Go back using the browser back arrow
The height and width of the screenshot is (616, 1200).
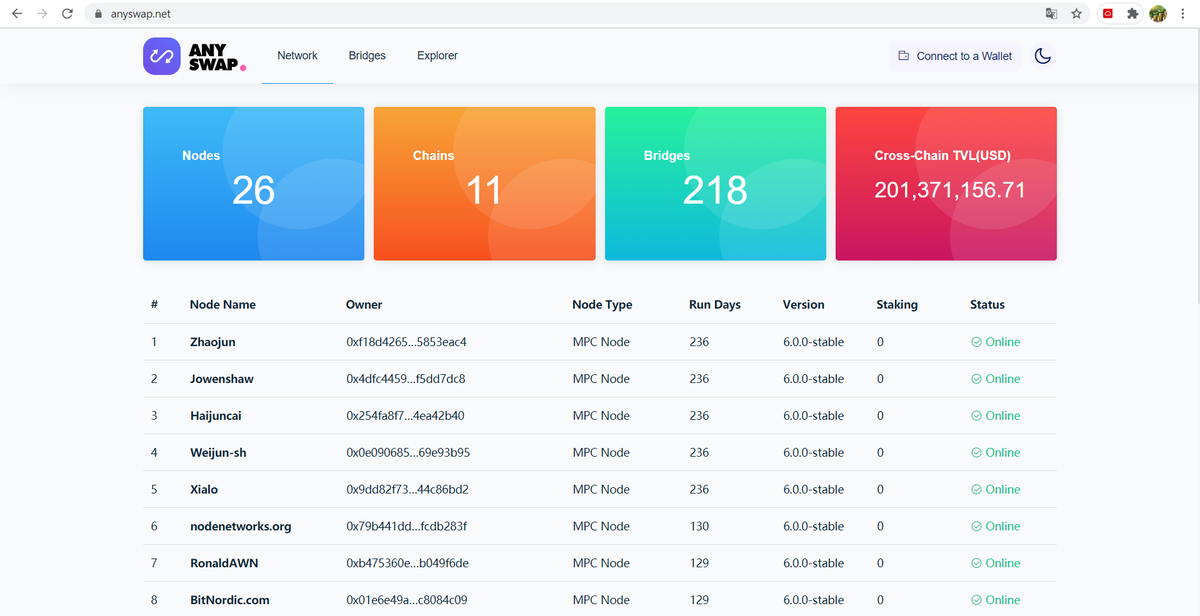[17, 14]
